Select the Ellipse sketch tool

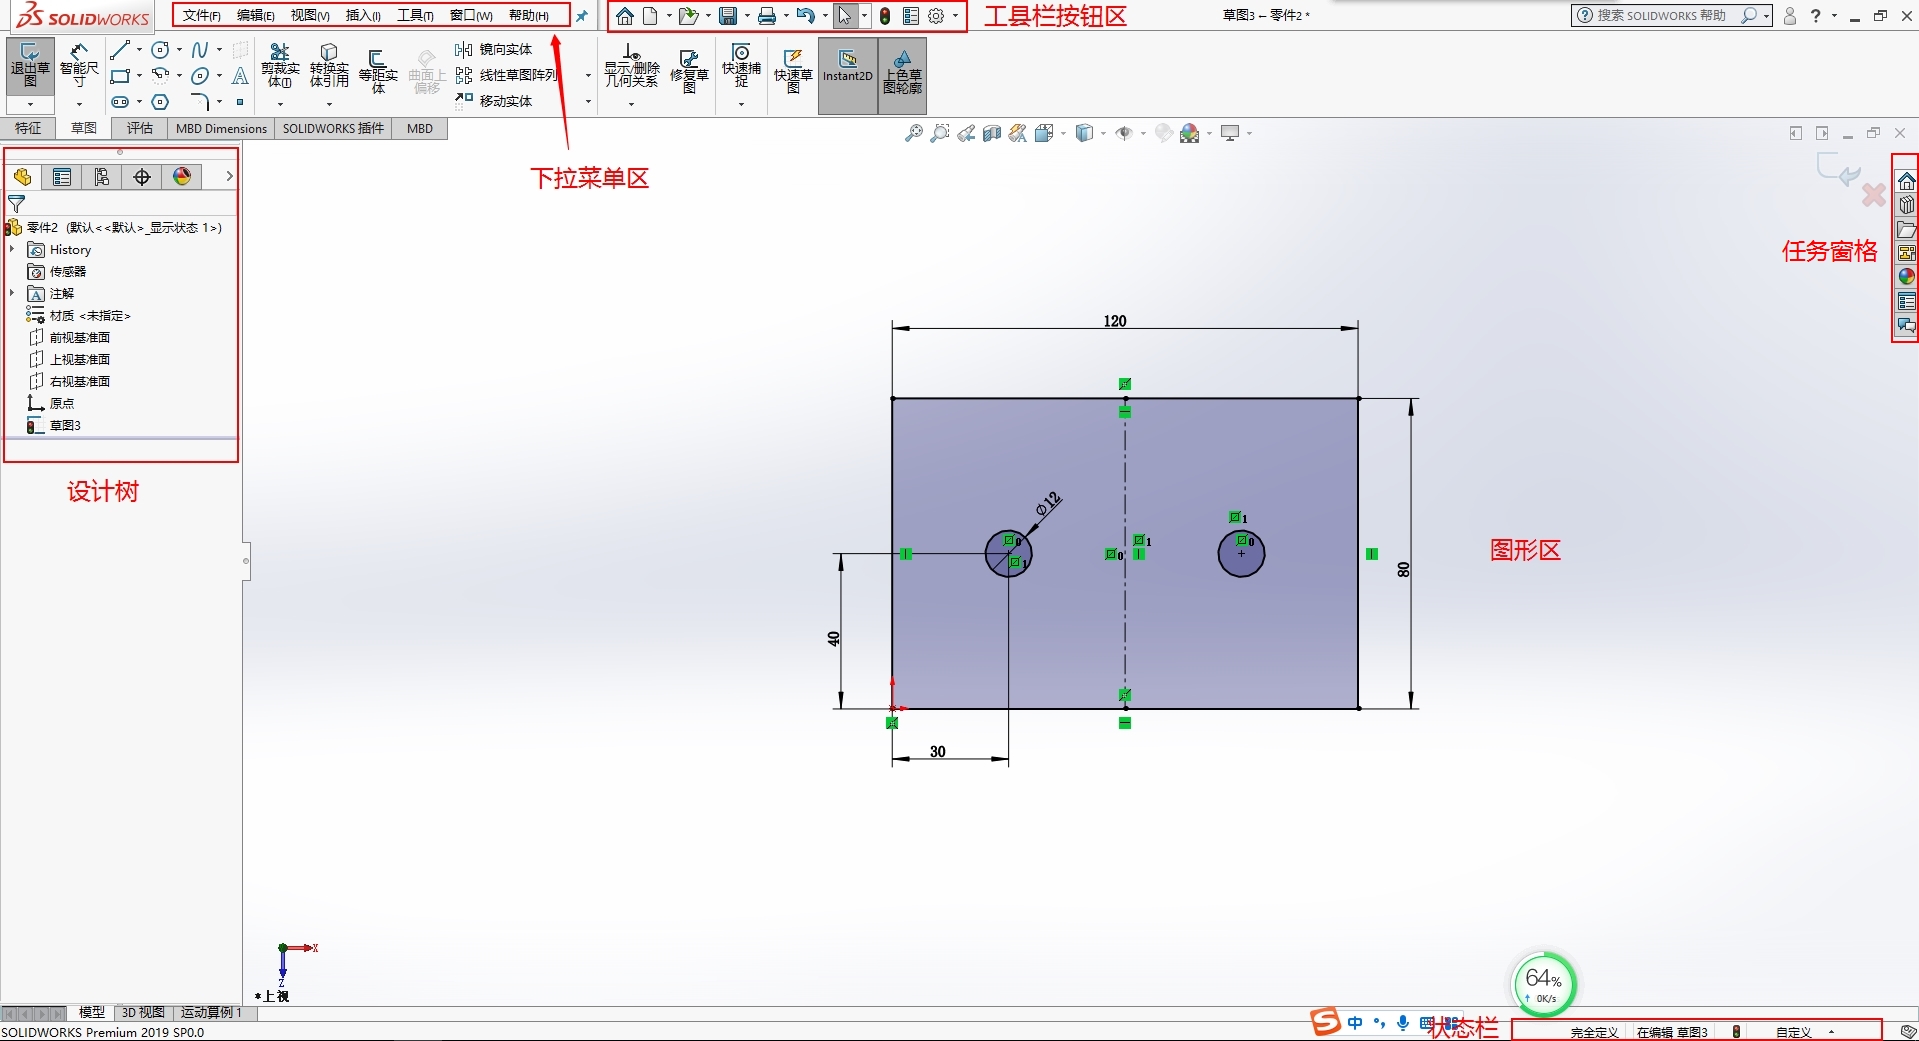click(200, 76)
